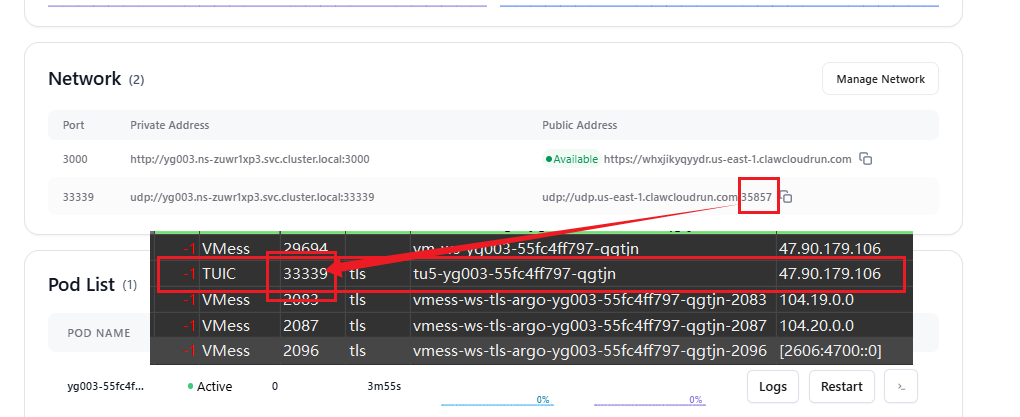The height and width of the screenshot is (417, 1020).
Task: Click the Available status badge
Action: [x=571, y=159]
